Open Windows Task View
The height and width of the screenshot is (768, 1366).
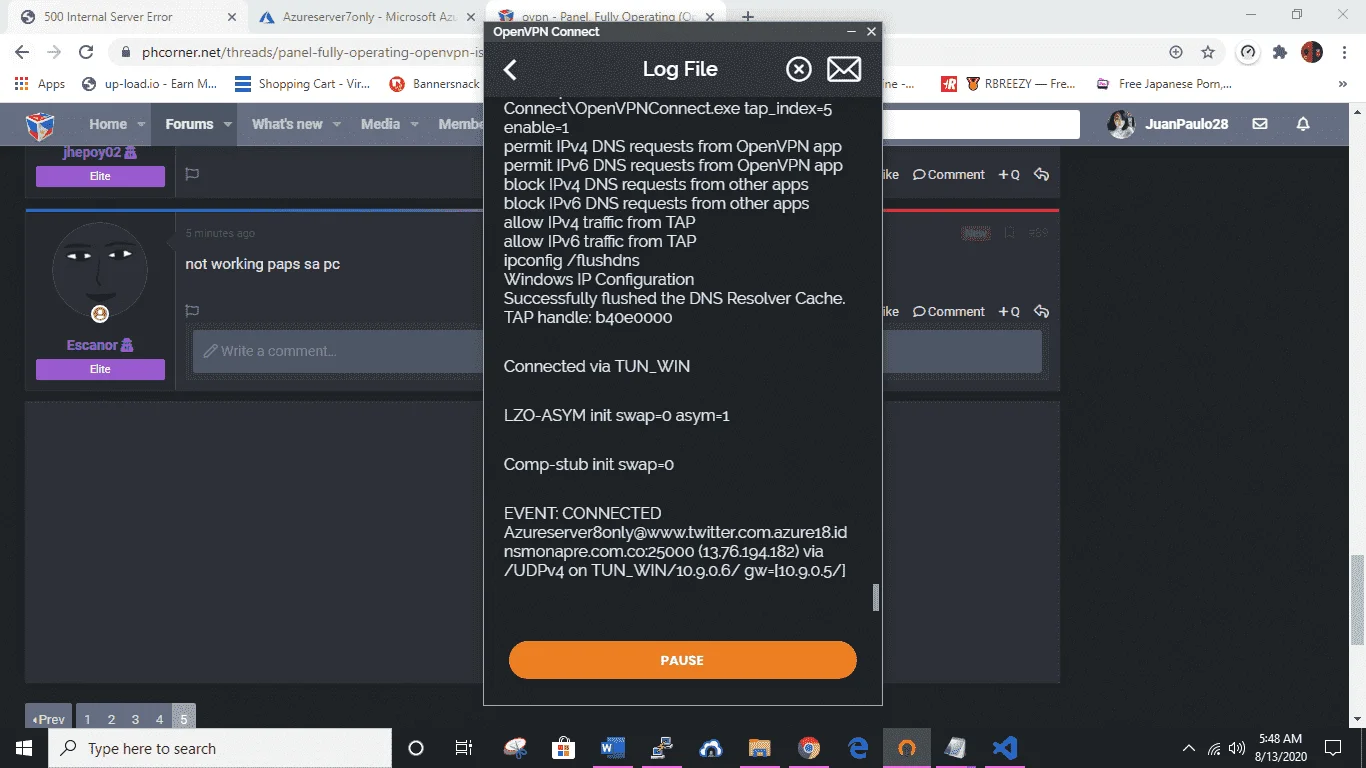point(464,748)
